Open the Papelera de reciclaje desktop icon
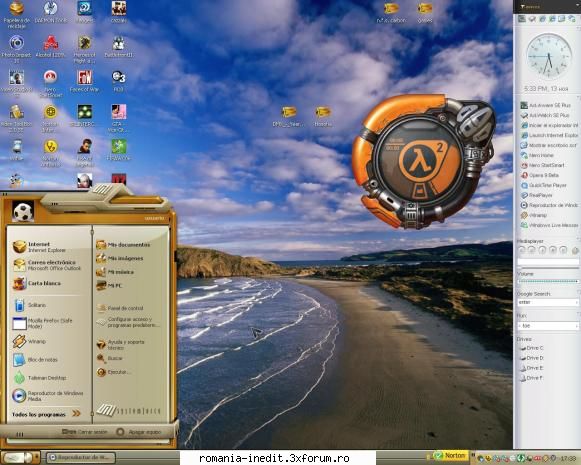 (x=16, y=14)
